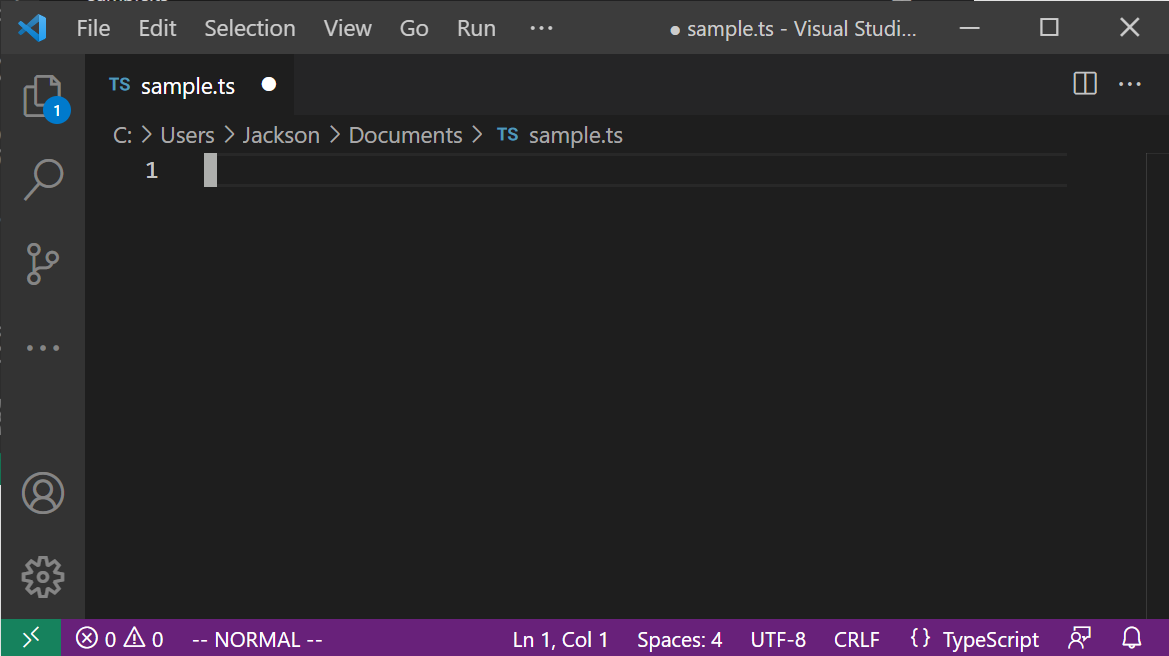
Task: View problems via the errors indicator
Action: tap(119, 638)
